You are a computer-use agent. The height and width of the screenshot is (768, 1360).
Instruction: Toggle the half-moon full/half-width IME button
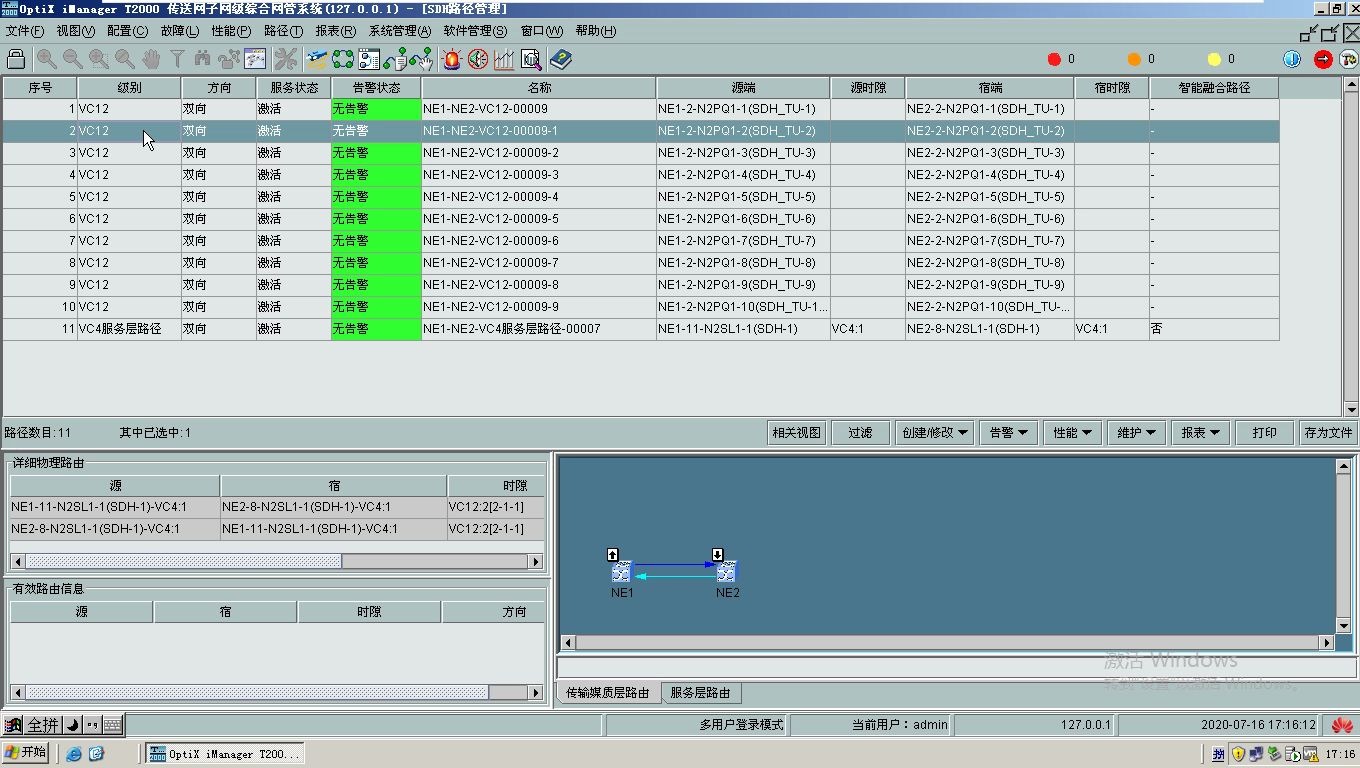(x=72, y=725)
